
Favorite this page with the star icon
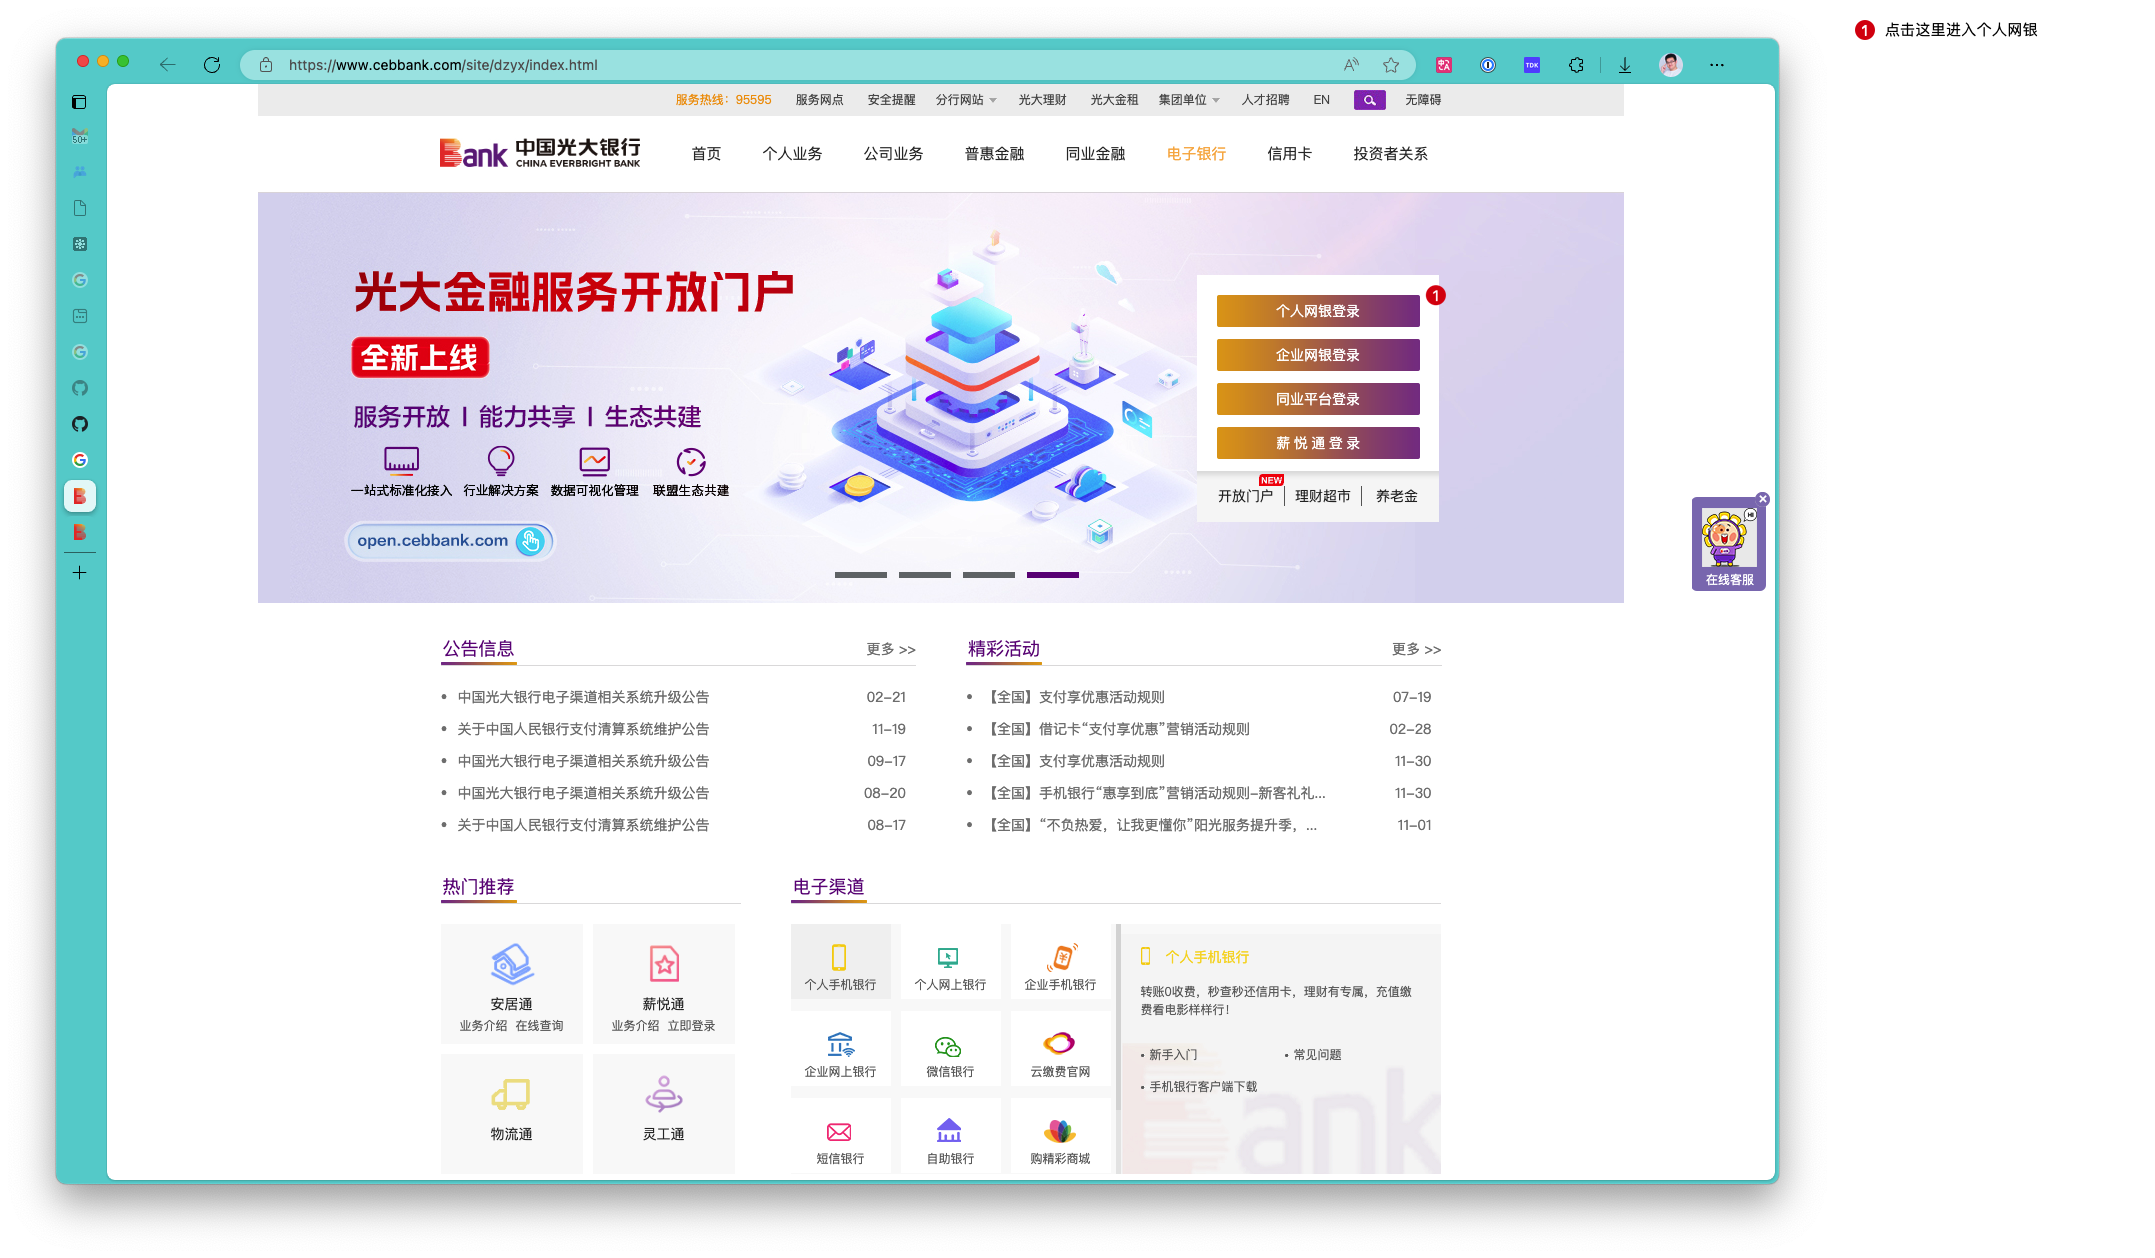pyautogui.click(x=1391, y=65)
